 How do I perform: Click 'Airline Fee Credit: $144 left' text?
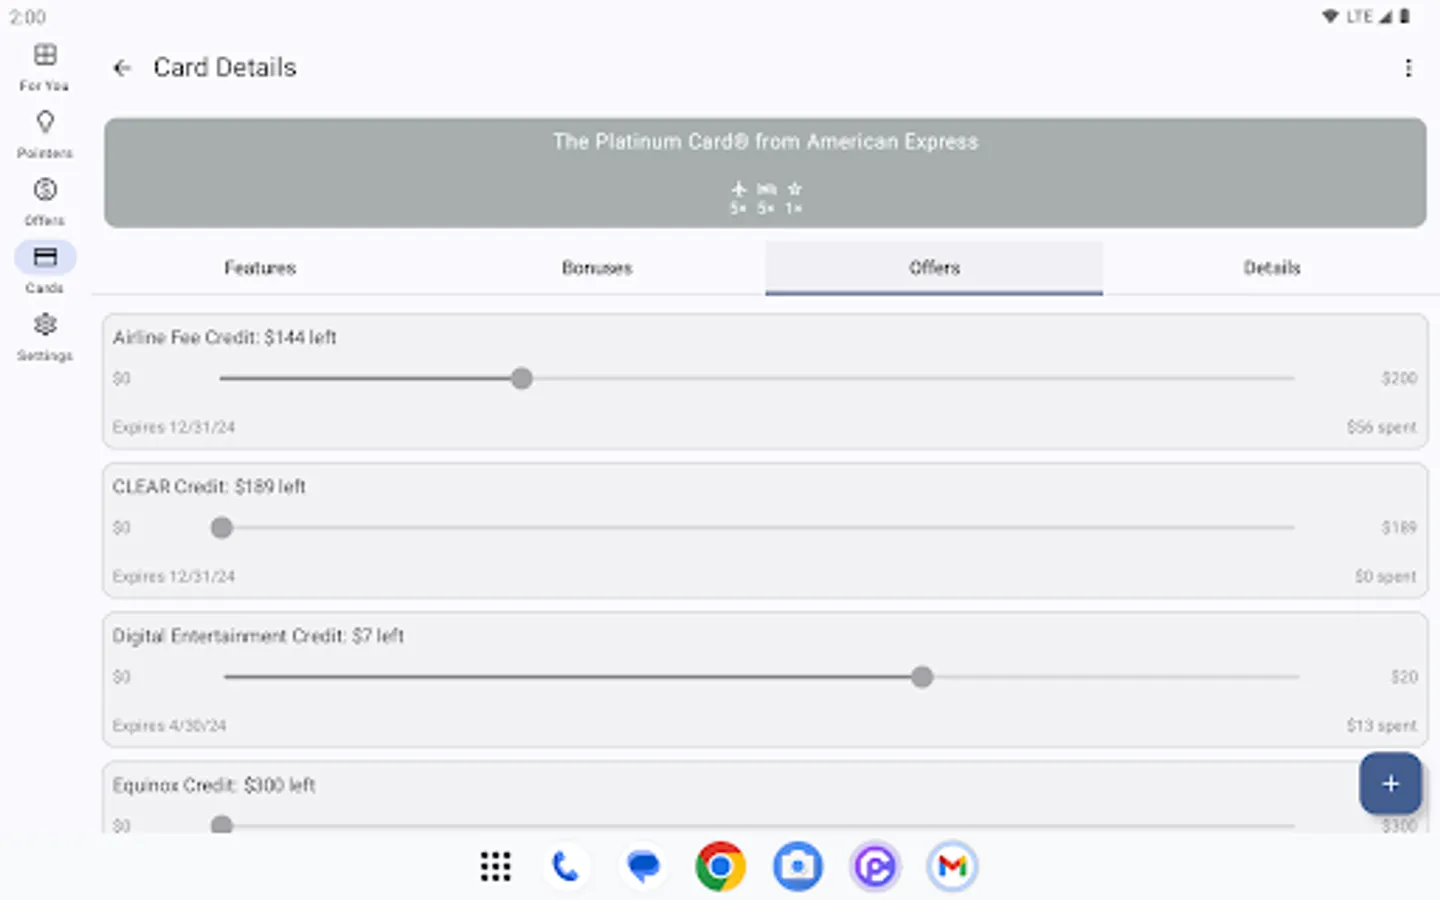coord(224,338)
